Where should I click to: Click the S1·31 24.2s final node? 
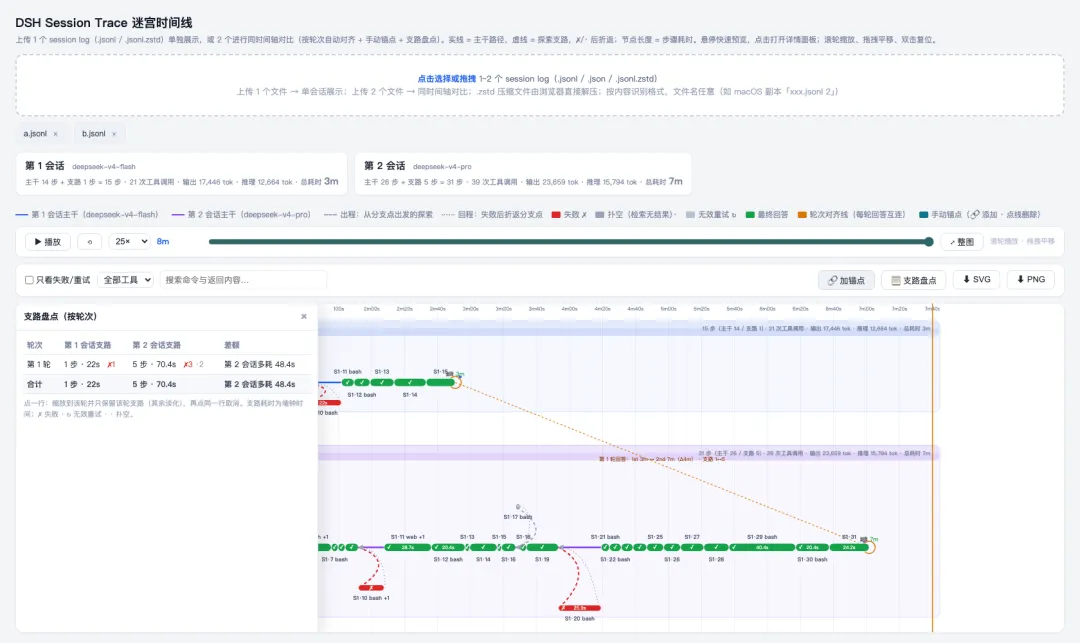849,547
